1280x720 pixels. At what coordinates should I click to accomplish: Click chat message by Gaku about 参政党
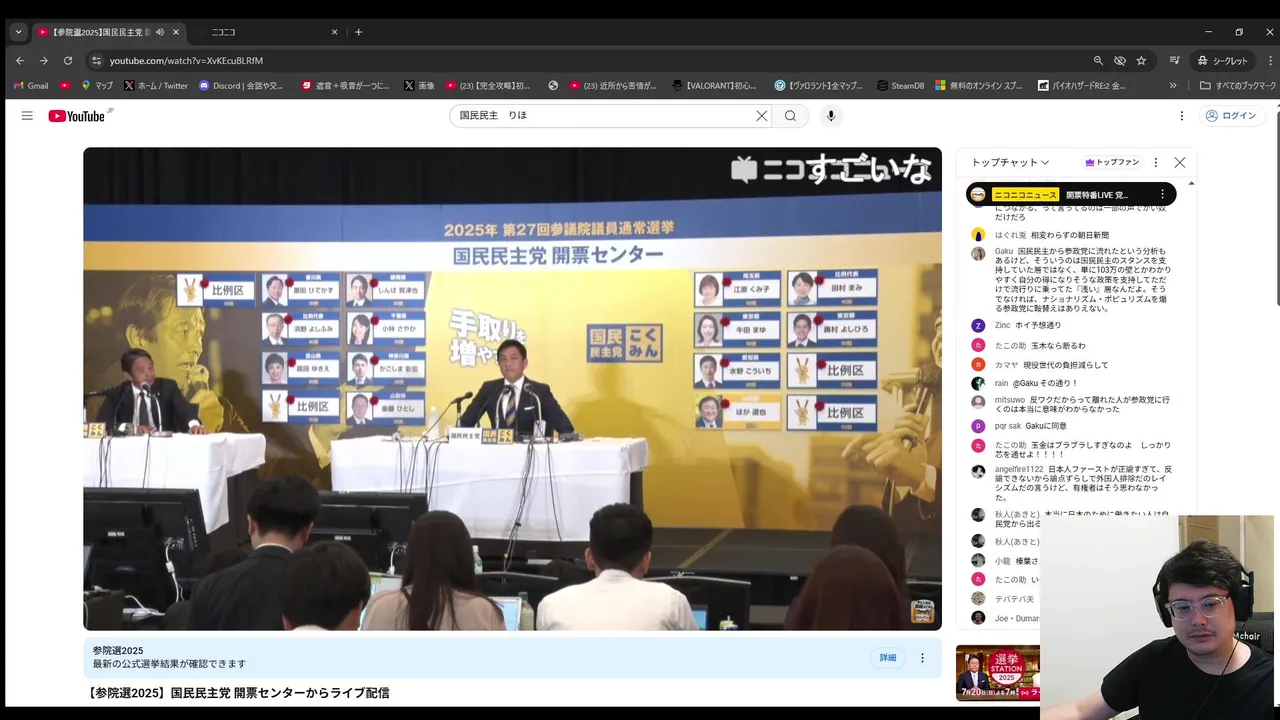(1082, 280)
